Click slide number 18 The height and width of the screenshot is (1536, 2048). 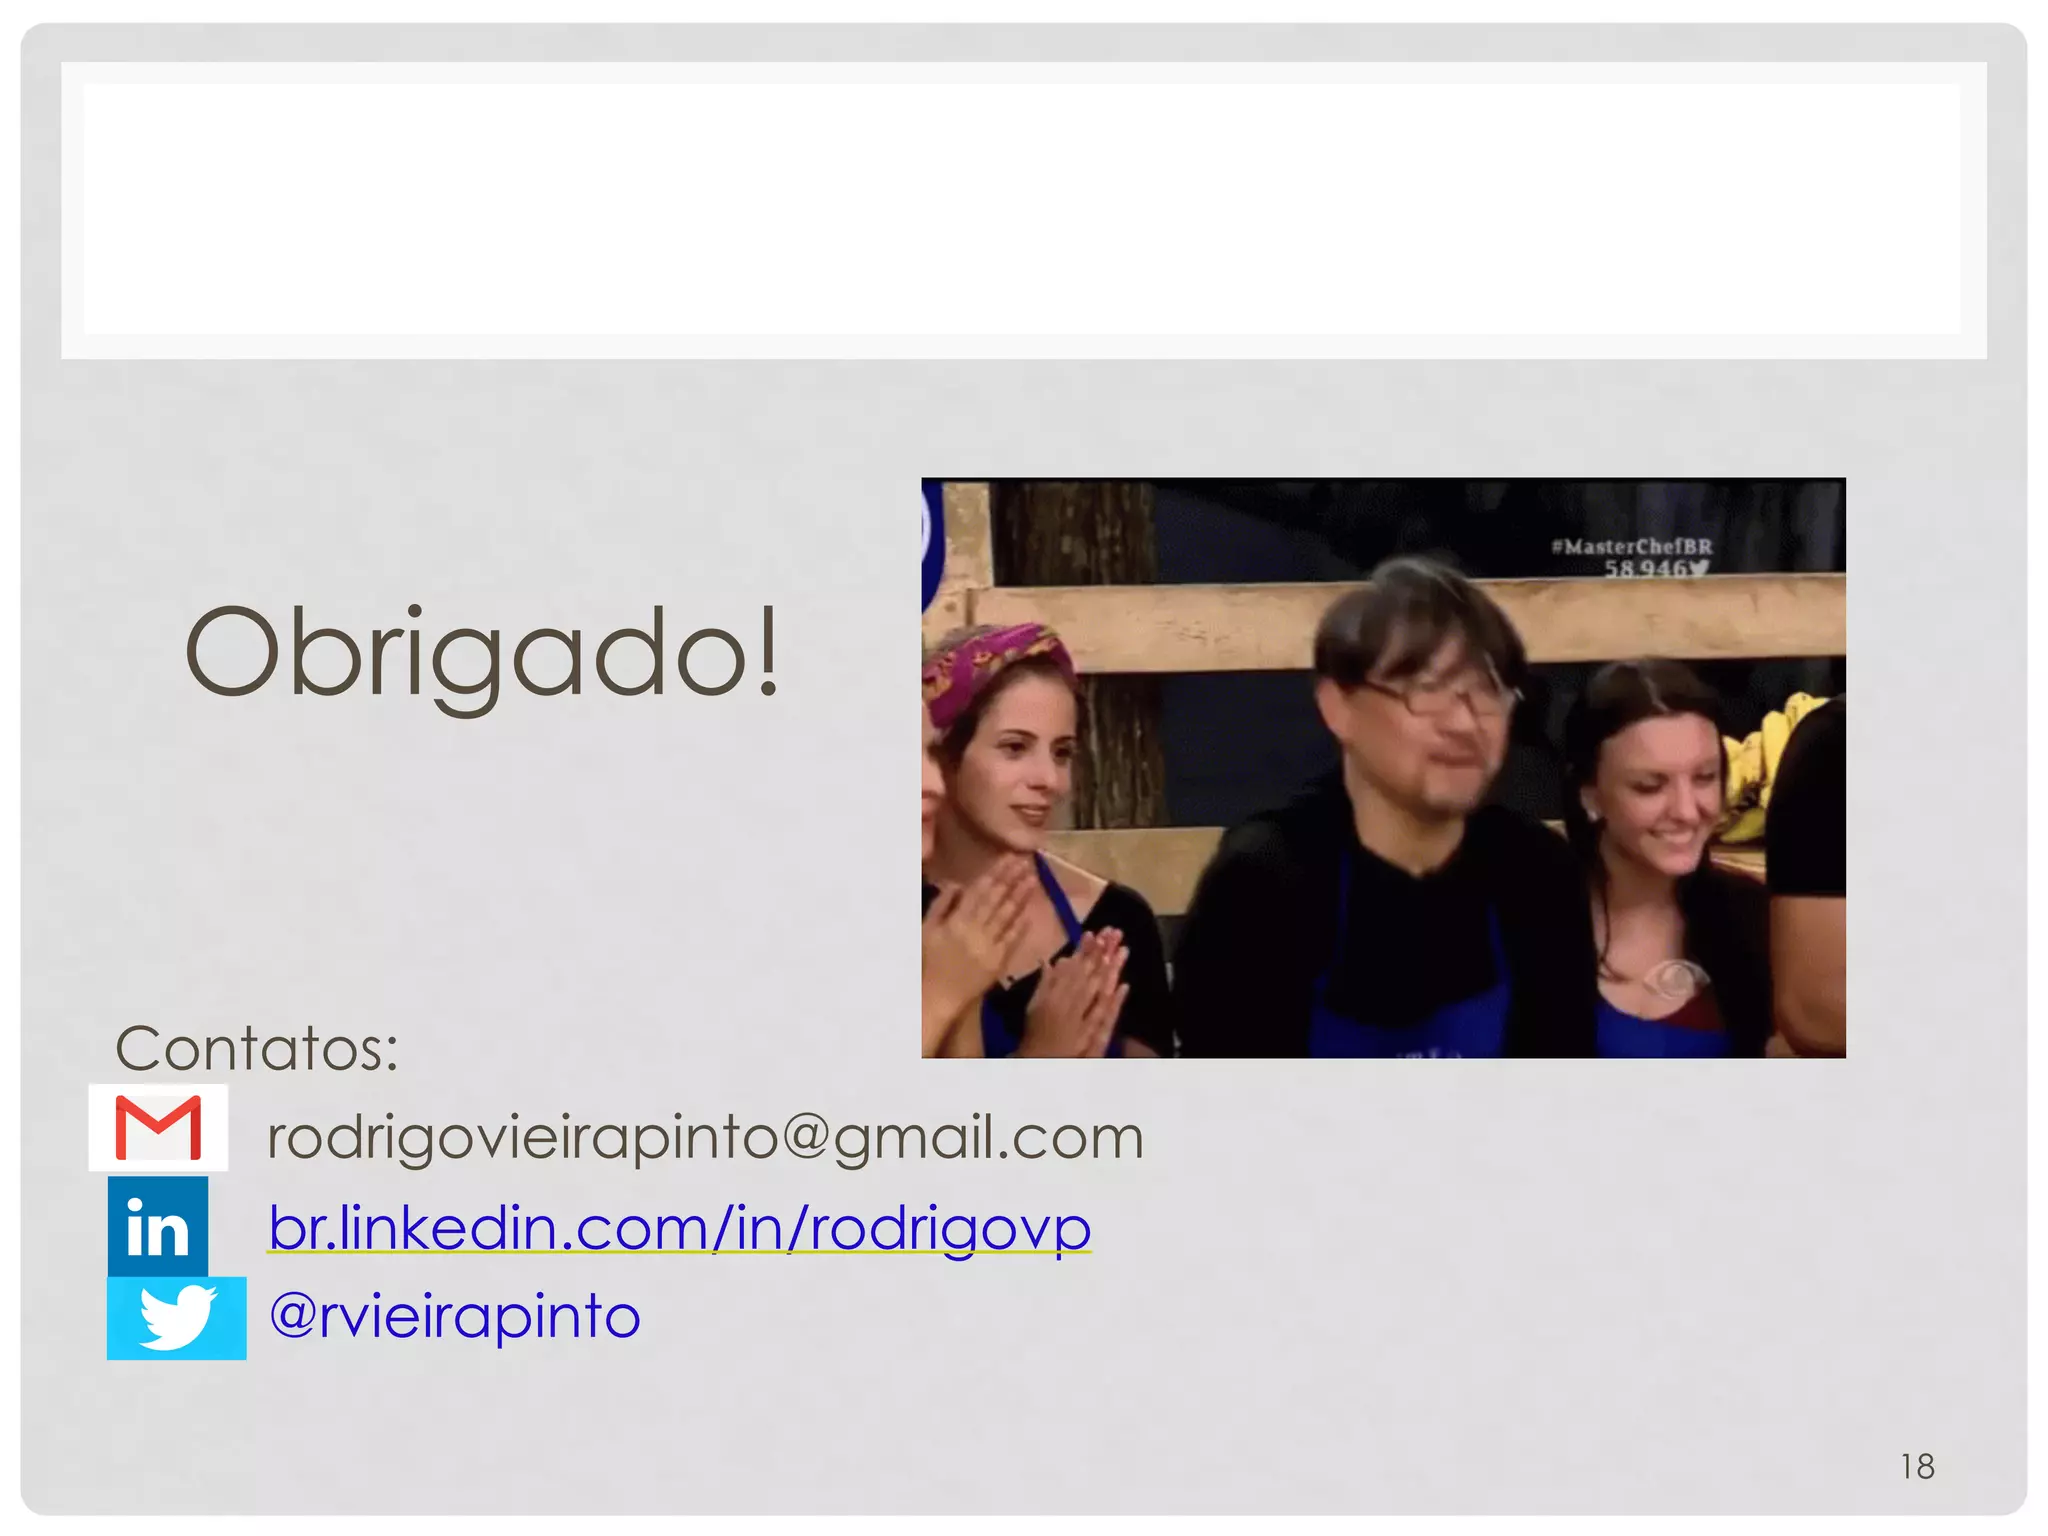1917,1467
